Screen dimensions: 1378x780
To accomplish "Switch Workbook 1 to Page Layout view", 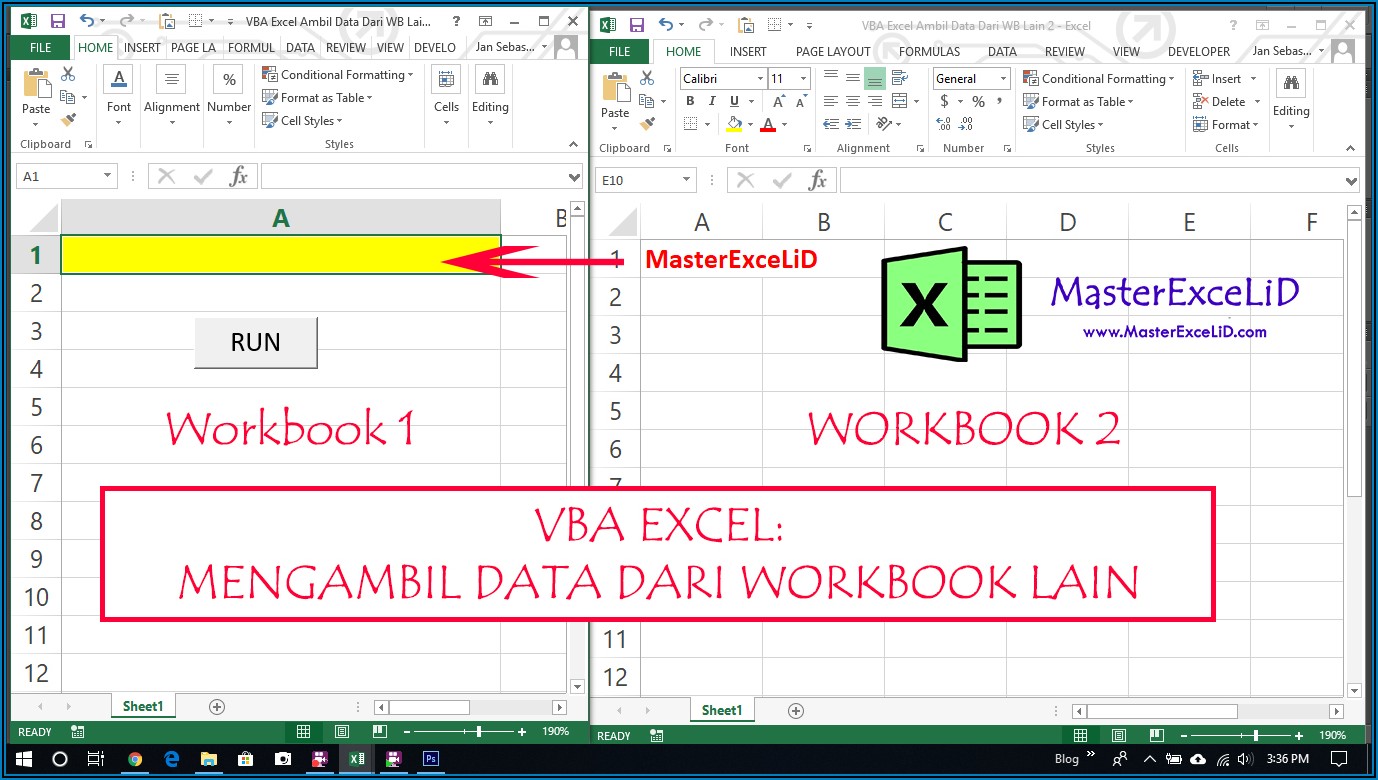I will tap(341, 732).
